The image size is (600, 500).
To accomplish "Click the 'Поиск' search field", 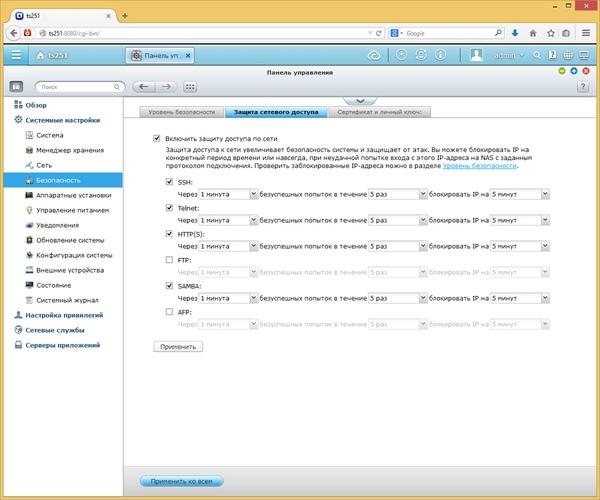I will (x=80, y=87).
